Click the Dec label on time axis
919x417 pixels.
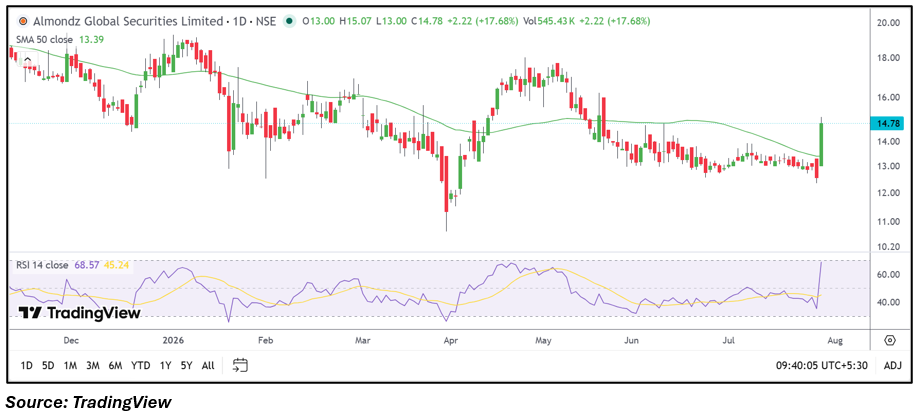pos(71,340)
